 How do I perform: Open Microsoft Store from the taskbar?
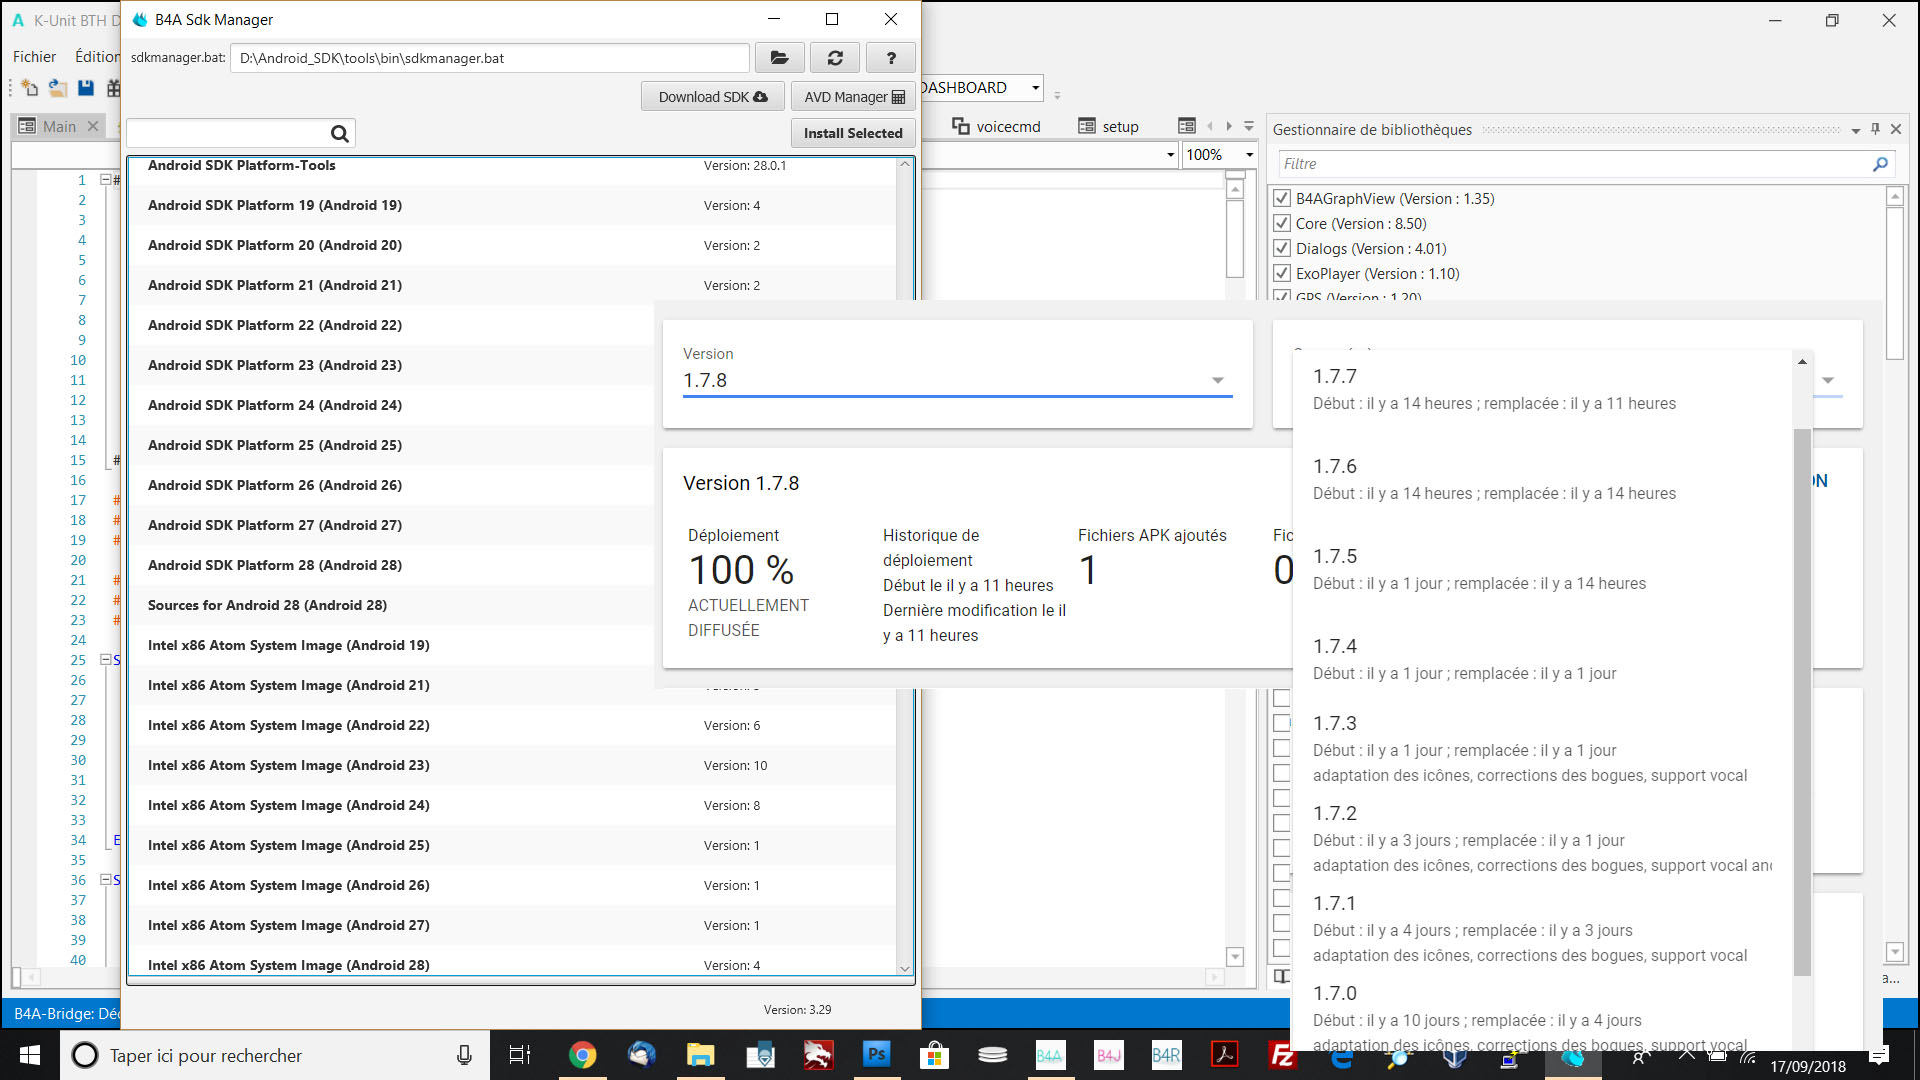(934, 1055)
